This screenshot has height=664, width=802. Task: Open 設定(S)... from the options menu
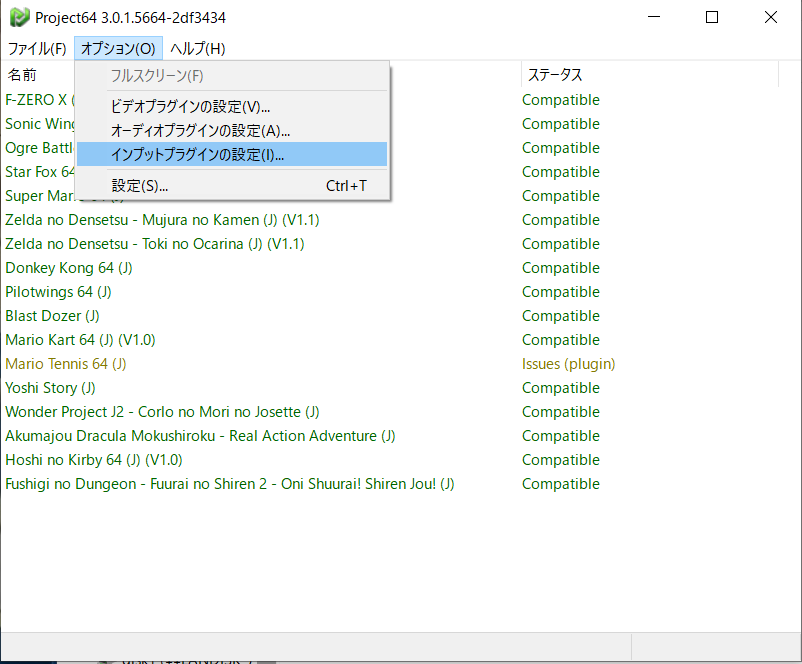232,186
